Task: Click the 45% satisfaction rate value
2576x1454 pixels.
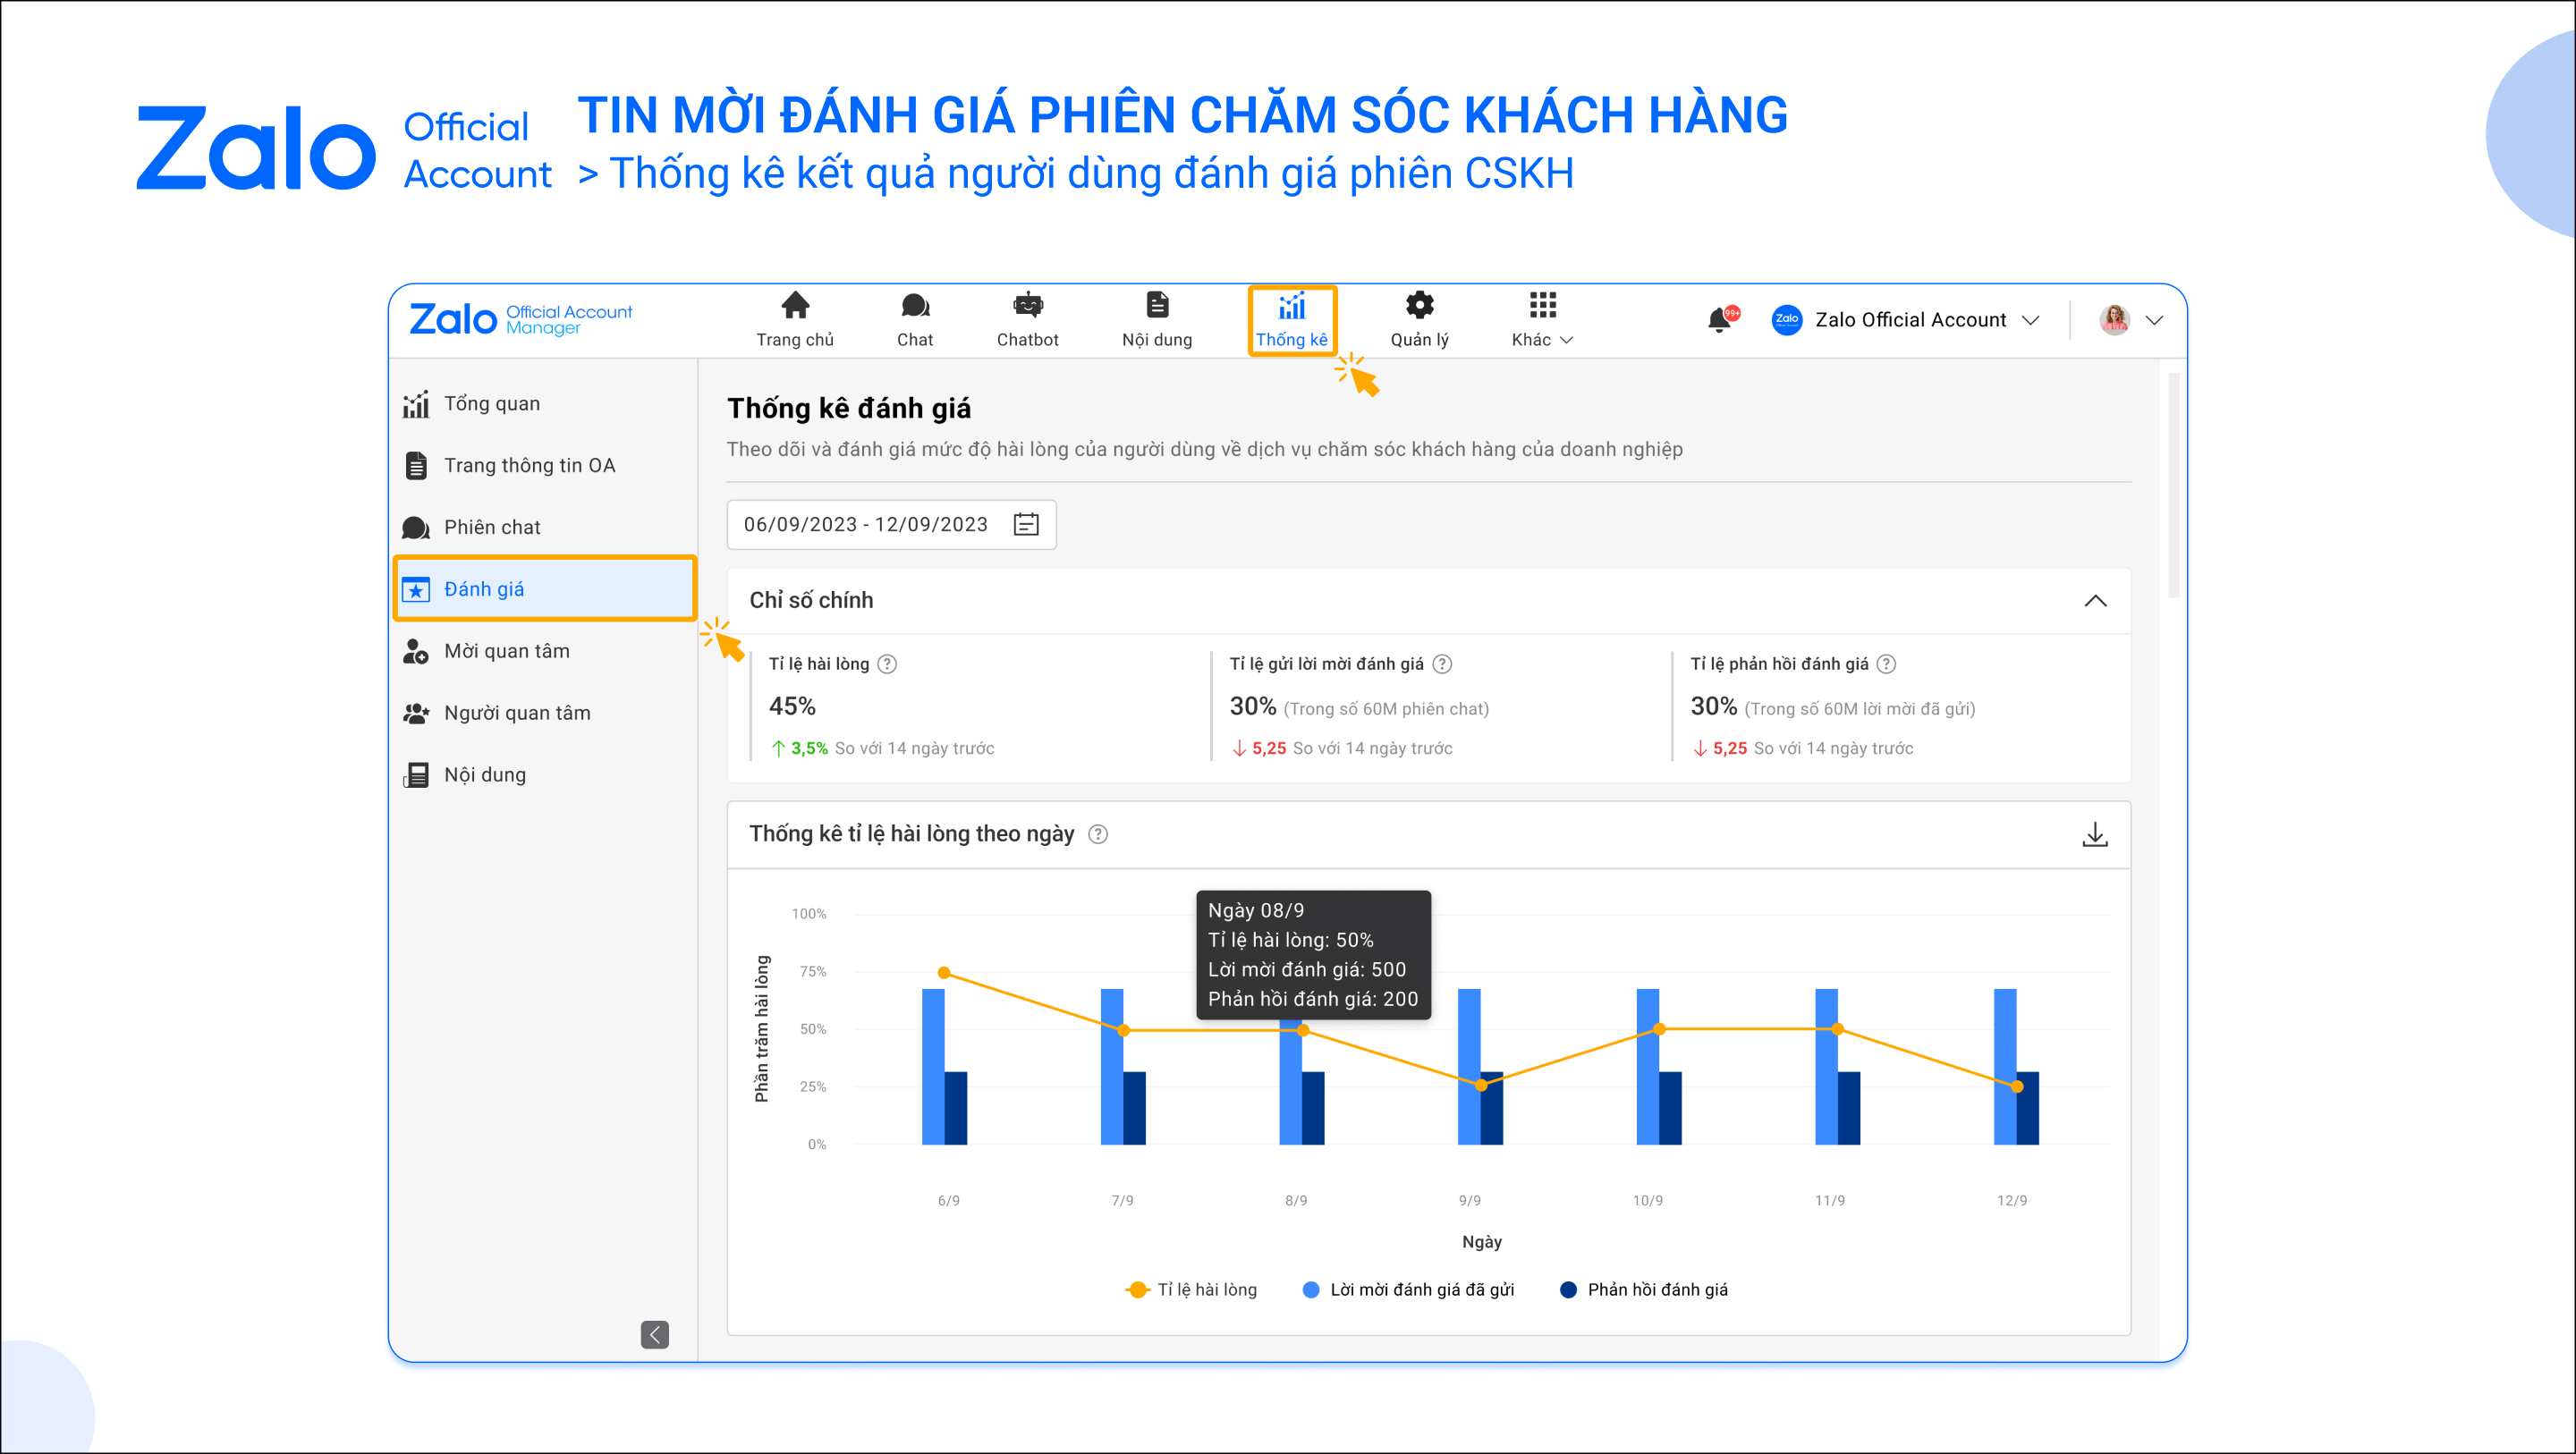Action: point(792,707)
